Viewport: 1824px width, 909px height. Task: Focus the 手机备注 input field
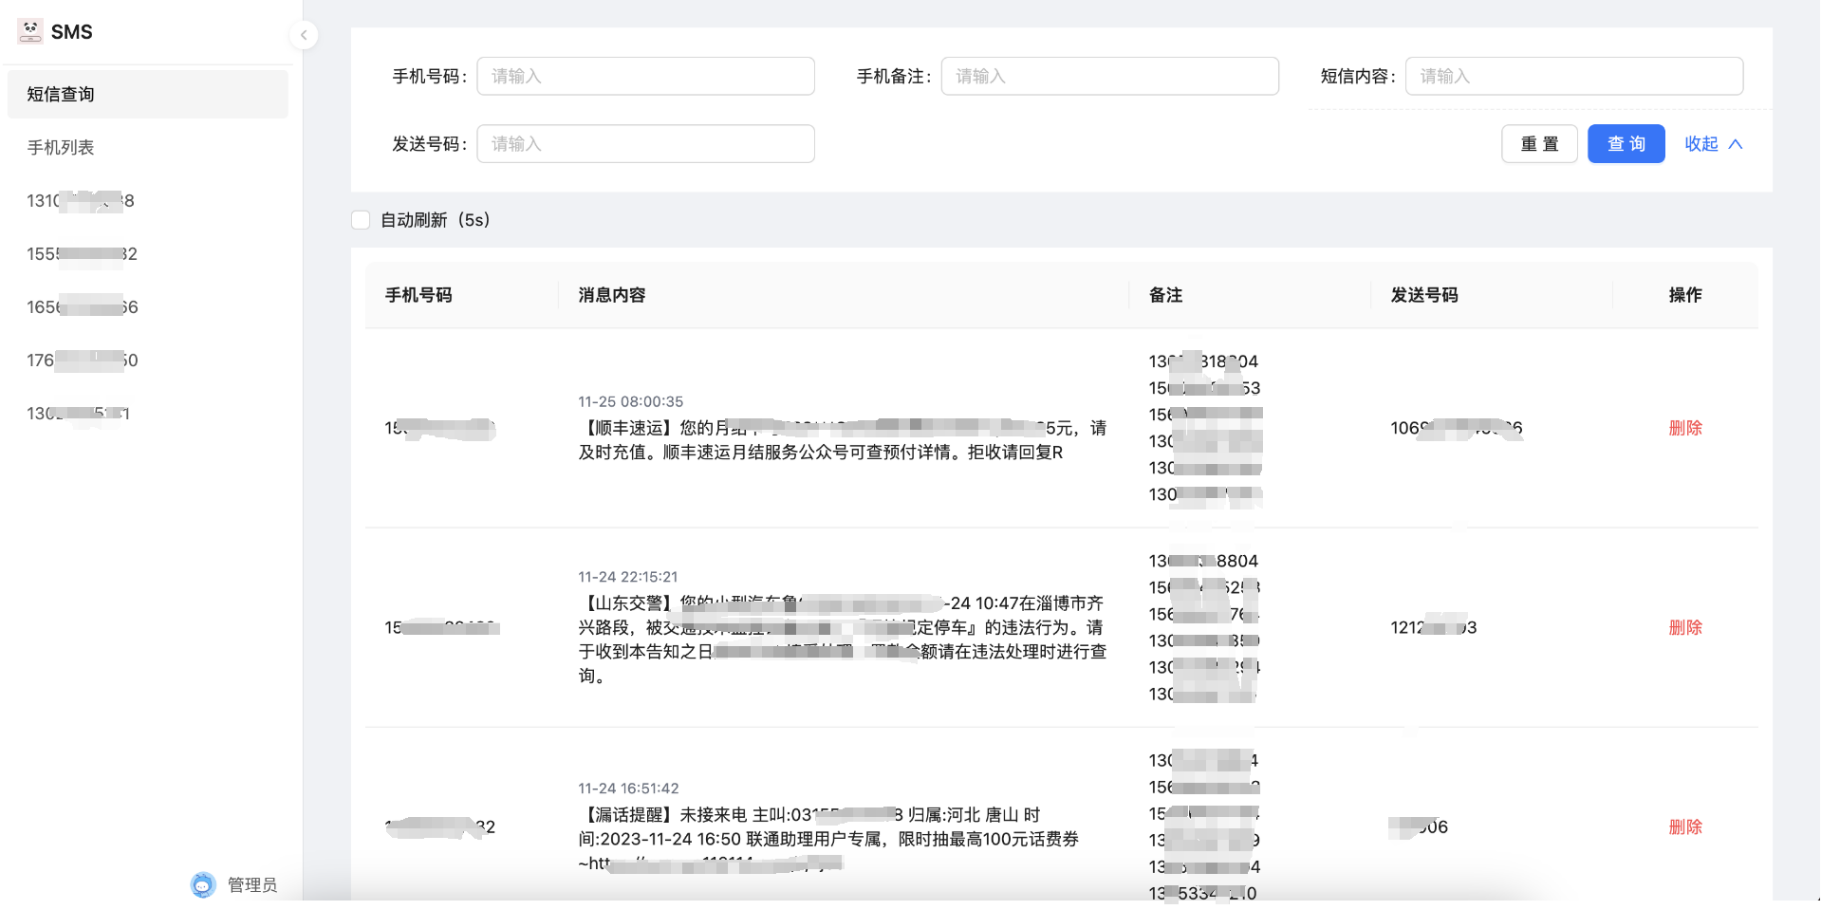click(1109, 76)
